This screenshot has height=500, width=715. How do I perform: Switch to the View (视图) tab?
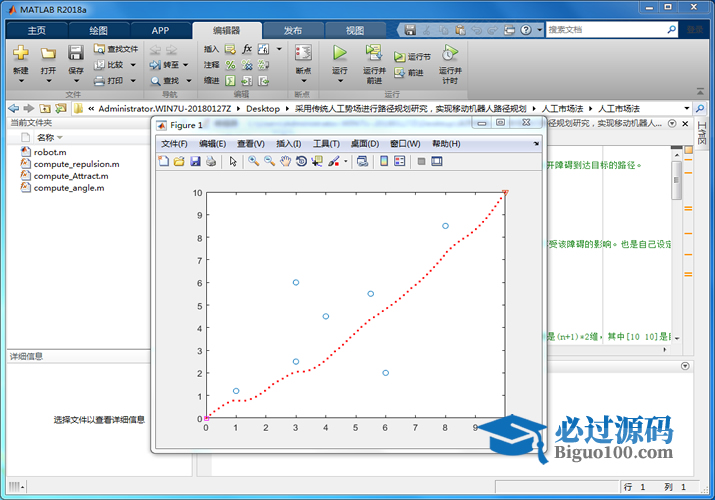point(355,31)
